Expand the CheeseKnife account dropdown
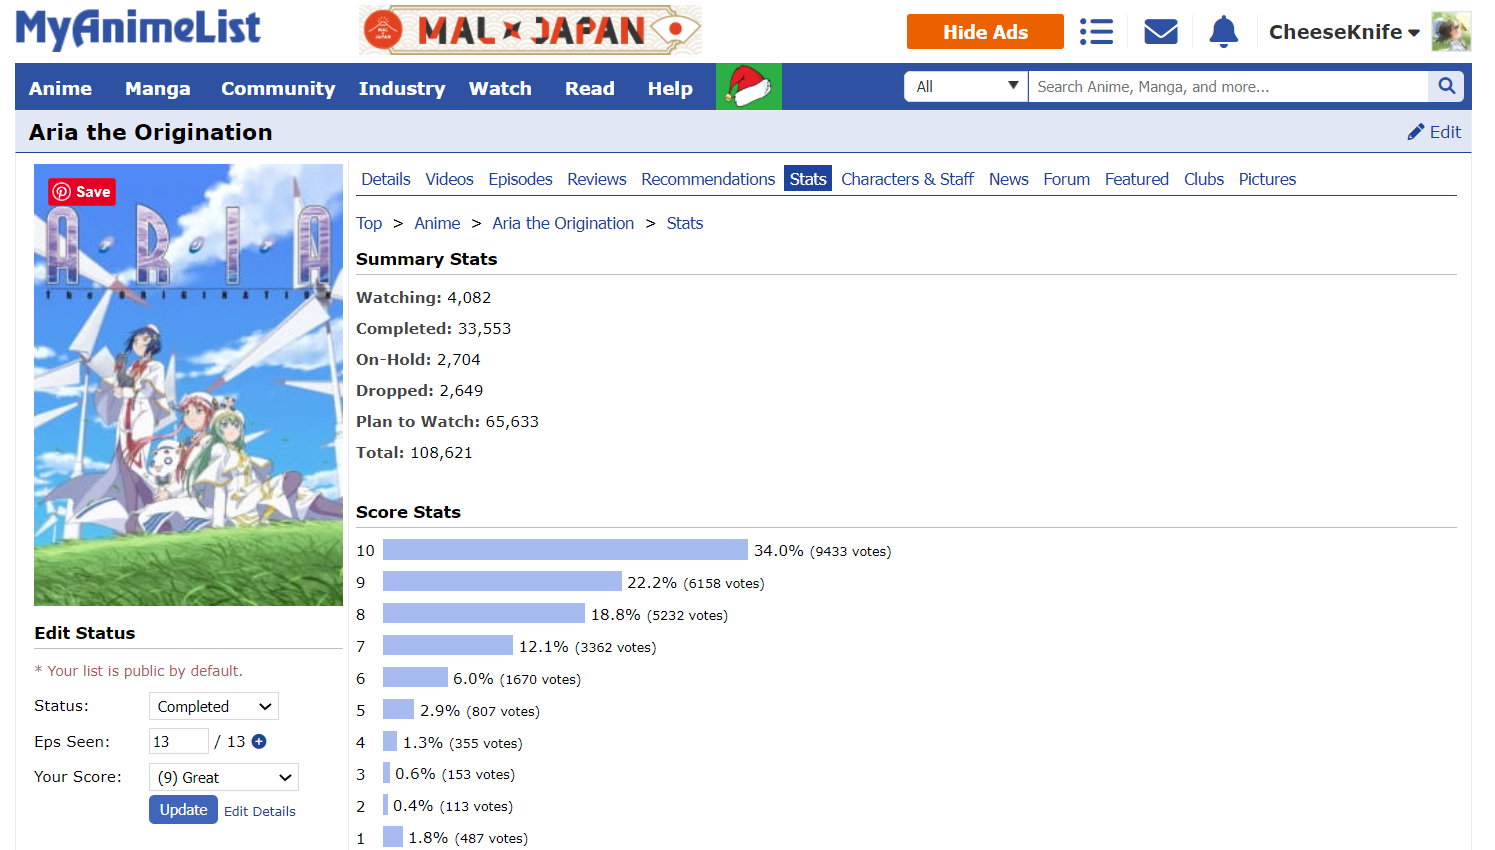The height and width of the screenshot is (850, 1495). [1344, 32]
